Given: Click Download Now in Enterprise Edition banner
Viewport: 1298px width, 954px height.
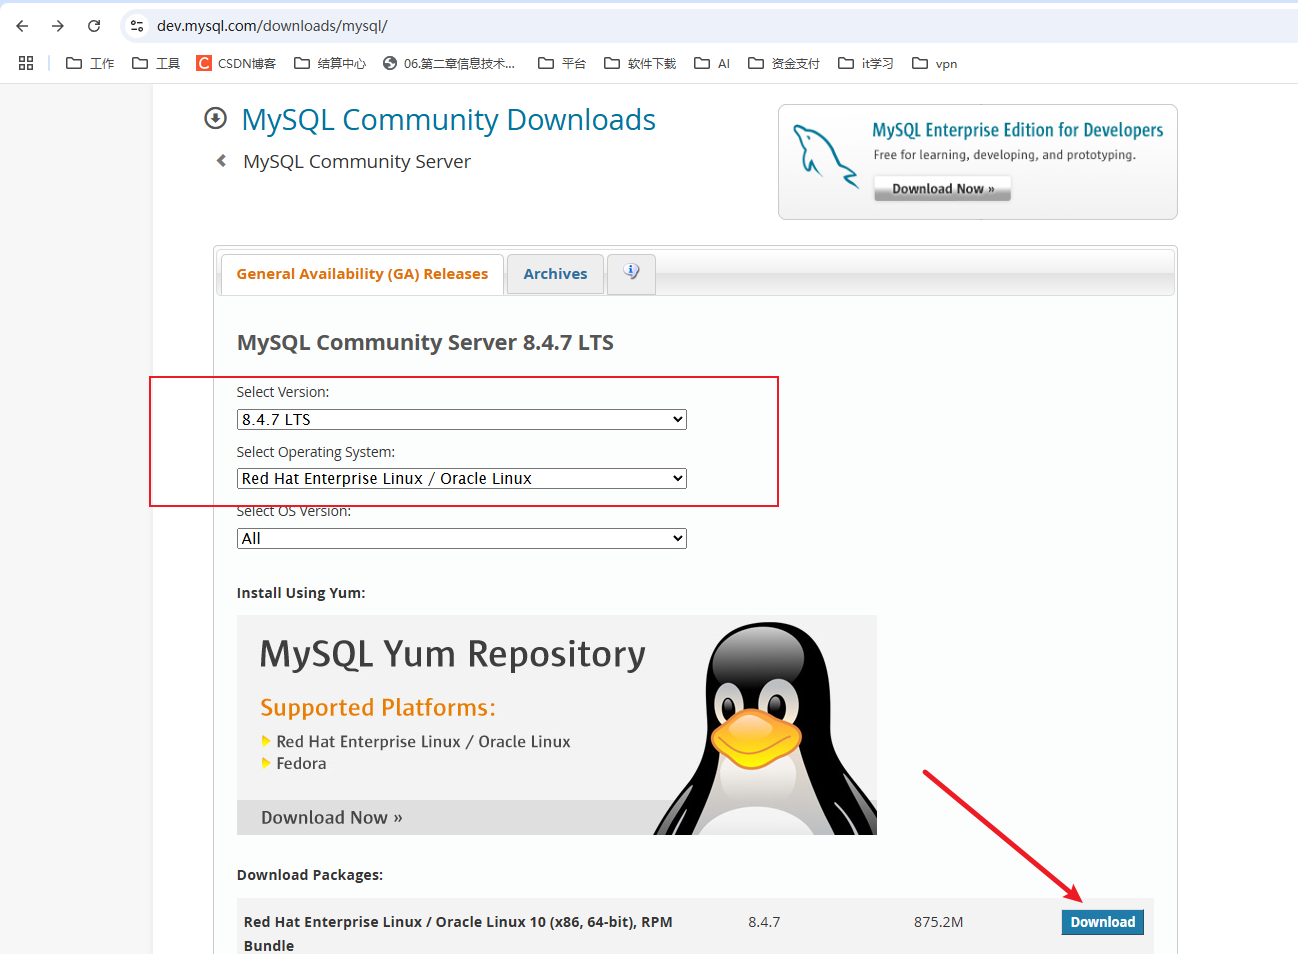Looking at the screenshot, I should click(943, 188).
